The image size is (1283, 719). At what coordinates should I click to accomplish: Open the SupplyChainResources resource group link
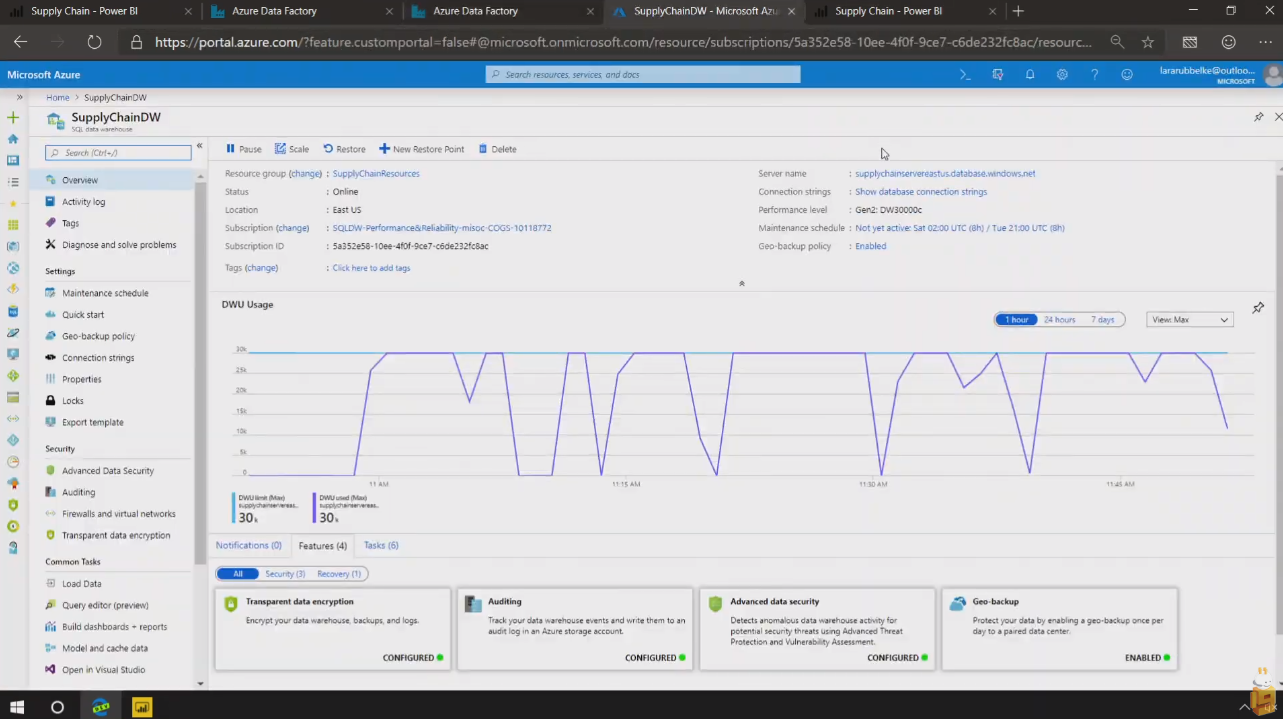click(x=376, y=174)
